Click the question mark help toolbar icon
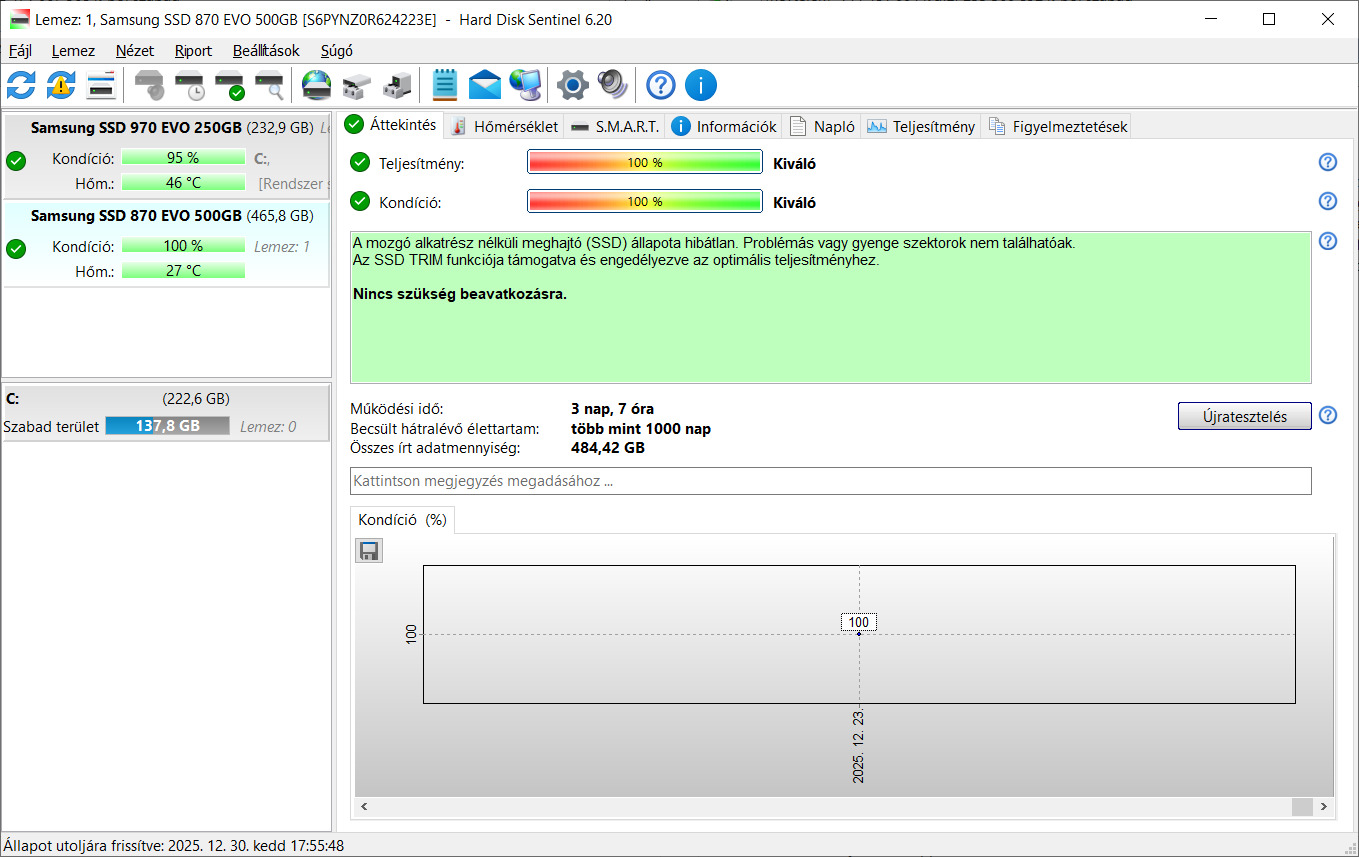This screenshot has width=1359, height=857. [x=660, y=85]
